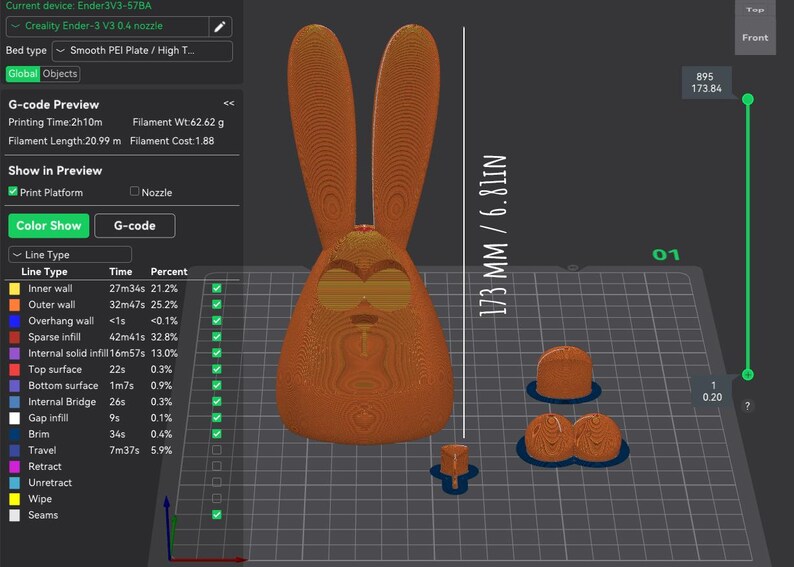Screen dimensions: 794x567
Task: Click the Sparse infill time 42m41s
Action: click(127, 337)
